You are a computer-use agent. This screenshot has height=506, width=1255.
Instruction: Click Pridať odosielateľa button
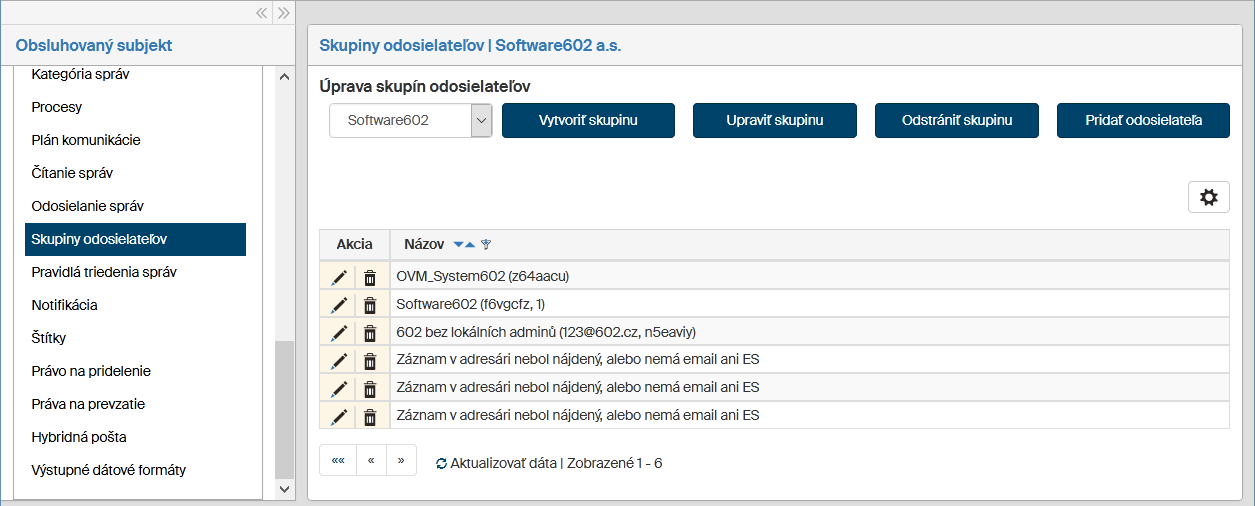pos(1143,120)
